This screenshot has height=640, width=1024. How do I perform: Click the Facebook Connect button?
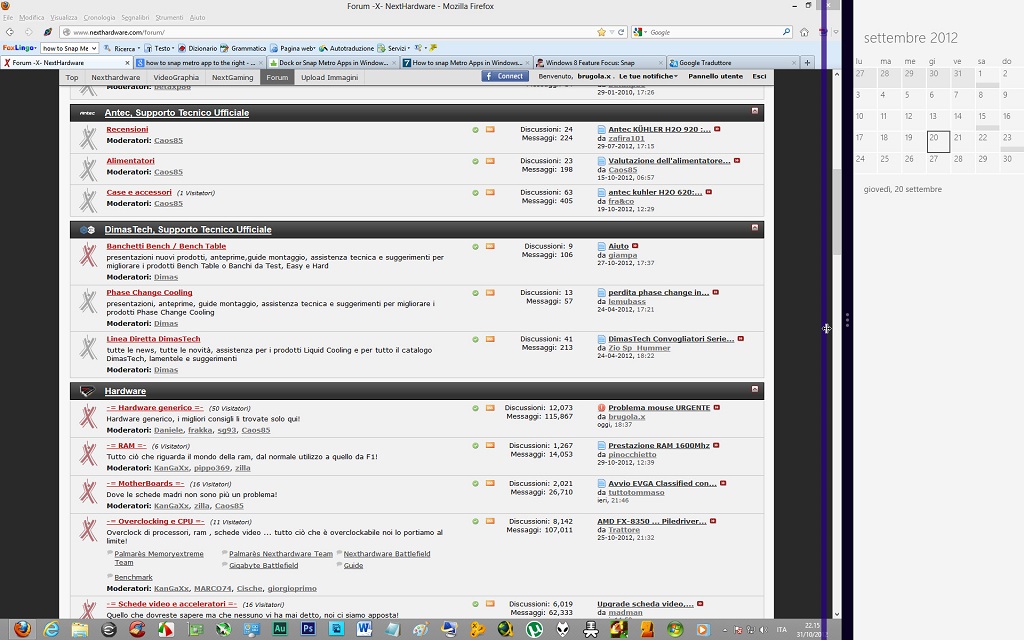pyautogui.click(x=505, y=76)
